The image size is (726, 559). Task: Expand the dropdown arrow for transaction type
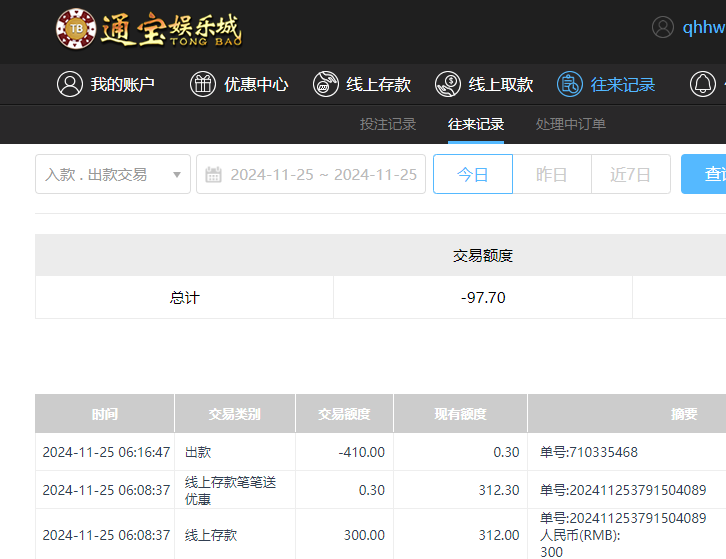tap(177, 174)
